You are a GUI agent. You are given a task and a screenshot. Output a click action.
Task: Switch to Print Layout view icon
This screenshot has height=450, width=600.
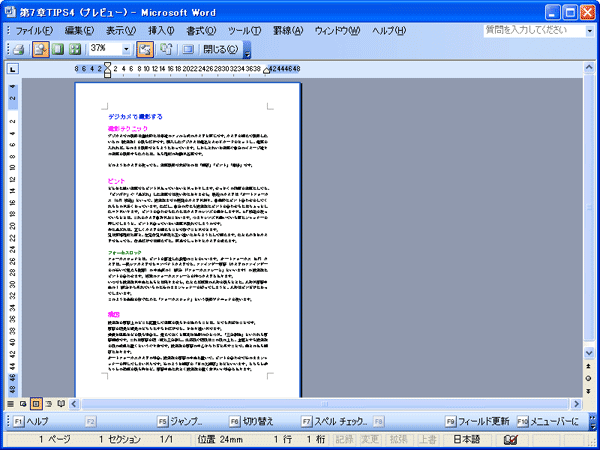pyautogui.click(x=36, y=404)
